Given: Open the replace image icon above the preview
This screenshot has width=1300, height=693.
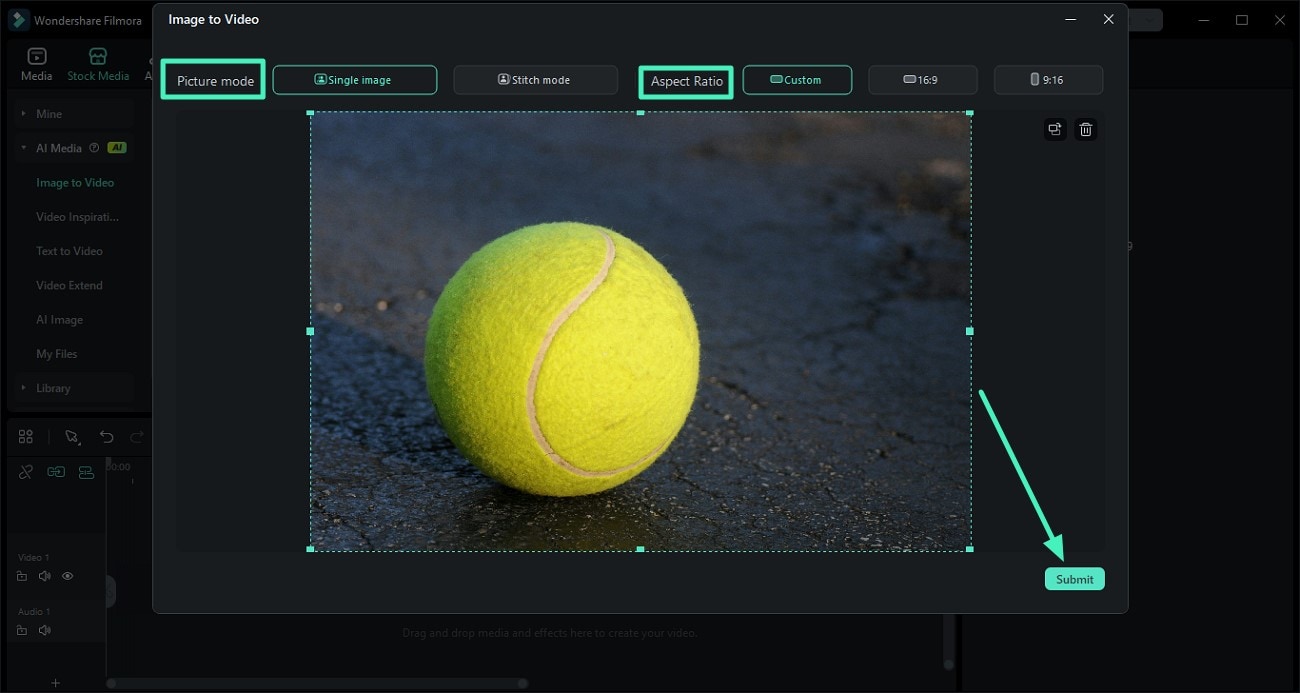Looking at the screenshot, I should (x=1054, y=129).
